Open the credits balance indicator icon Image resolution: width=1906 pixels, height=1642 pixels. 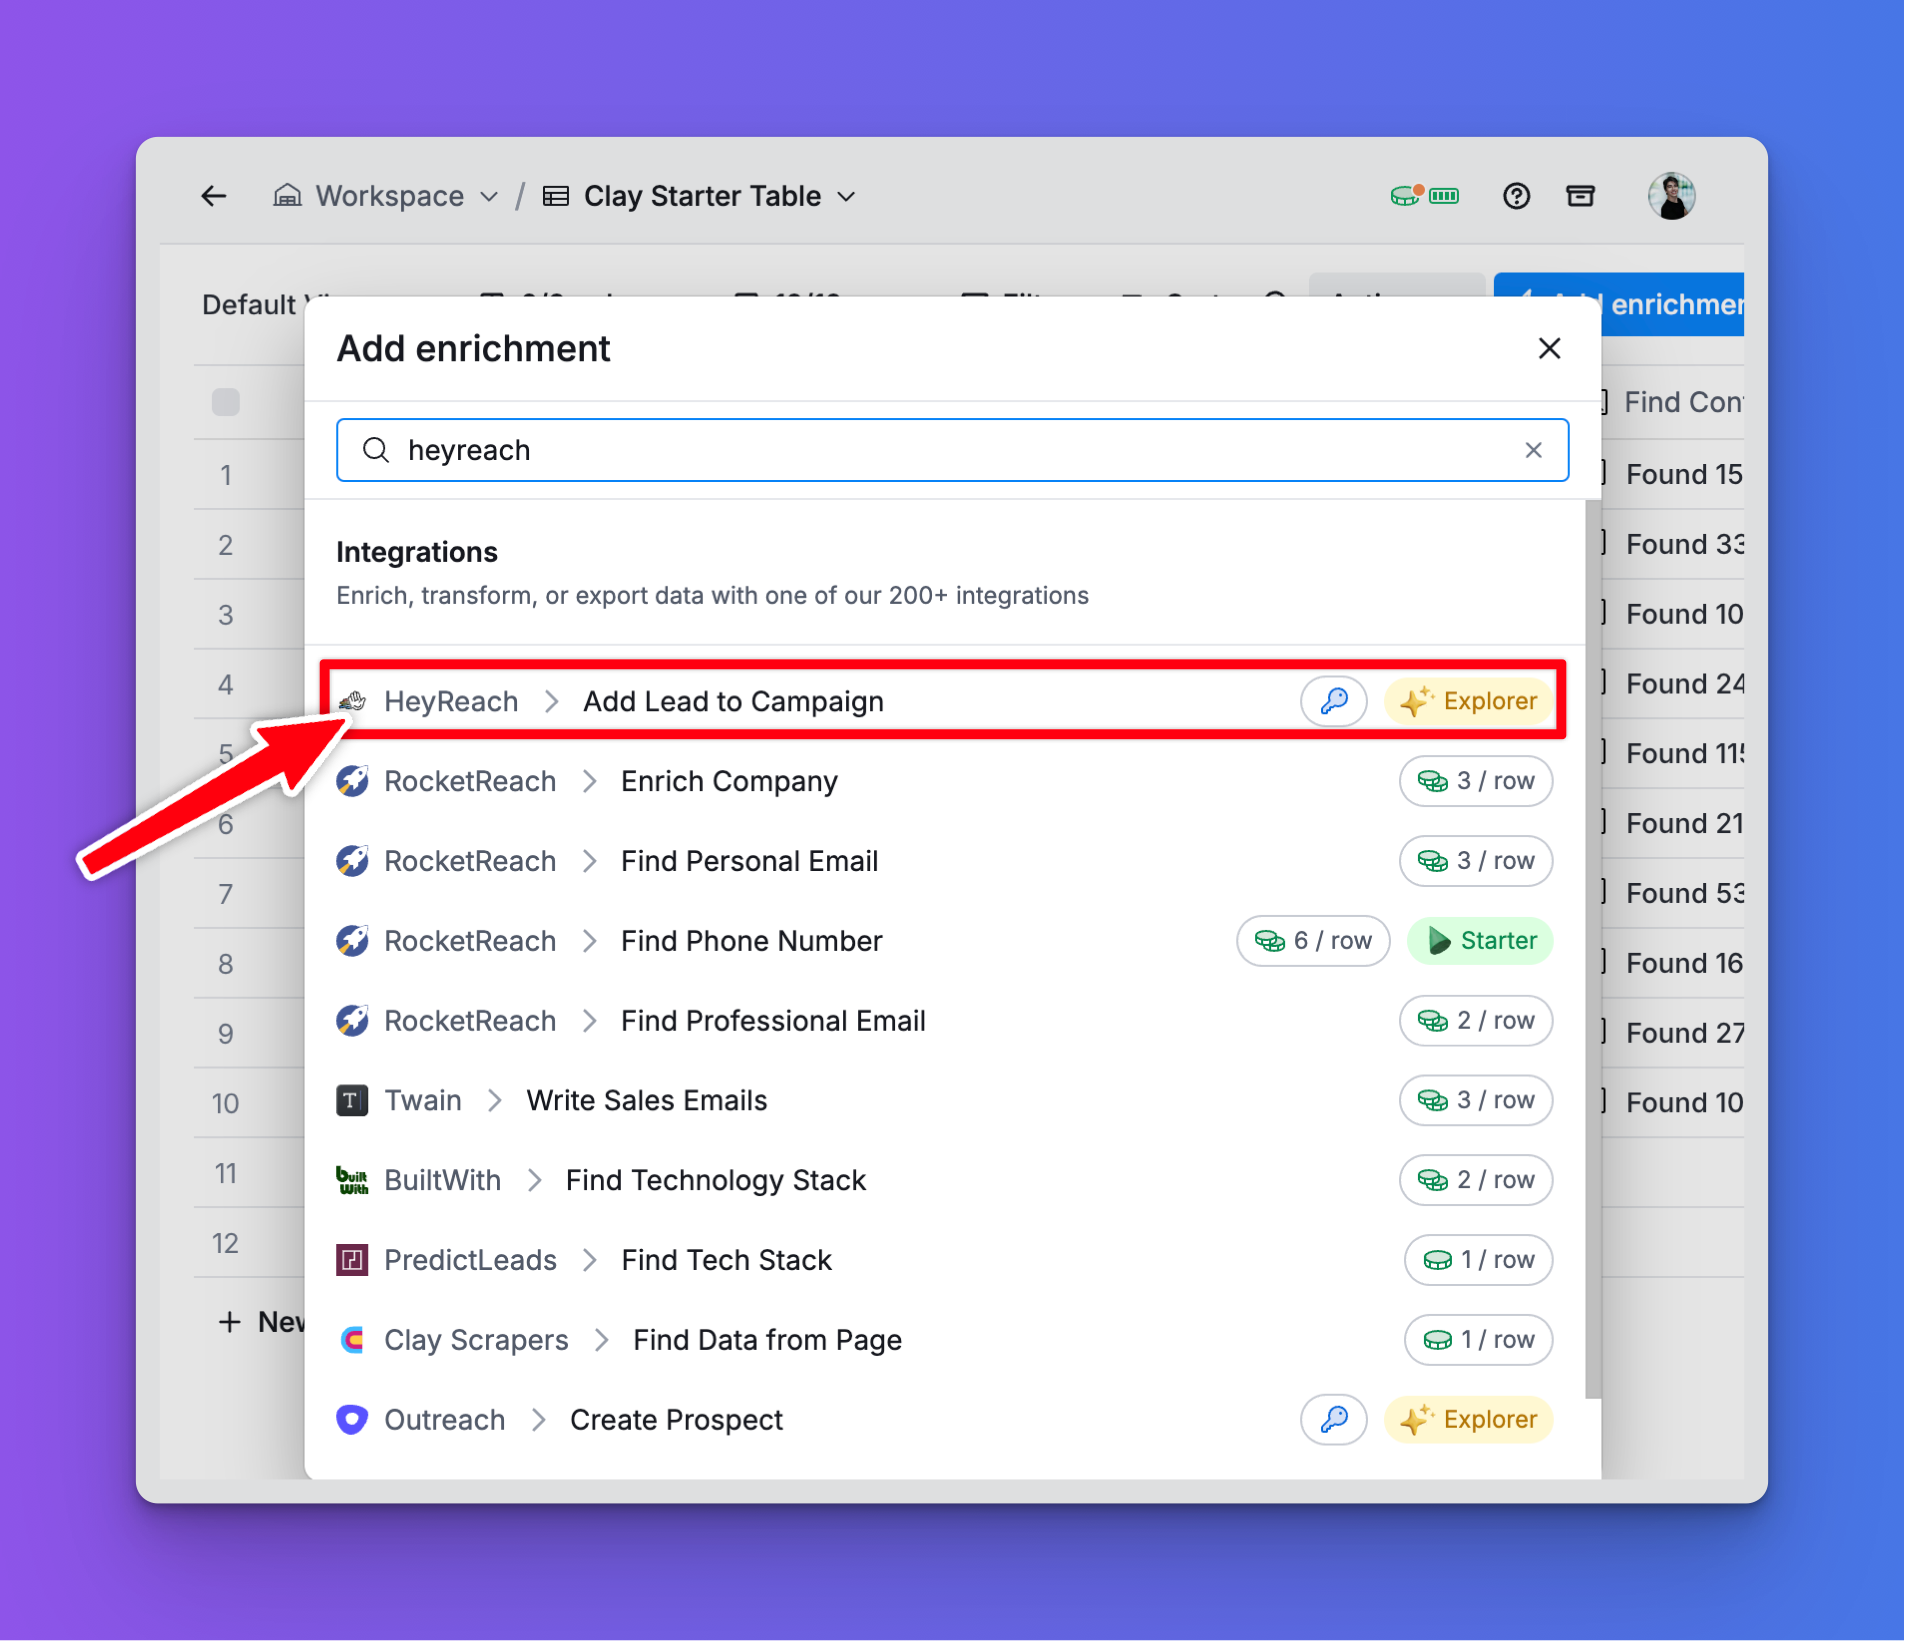point(1424,195)
